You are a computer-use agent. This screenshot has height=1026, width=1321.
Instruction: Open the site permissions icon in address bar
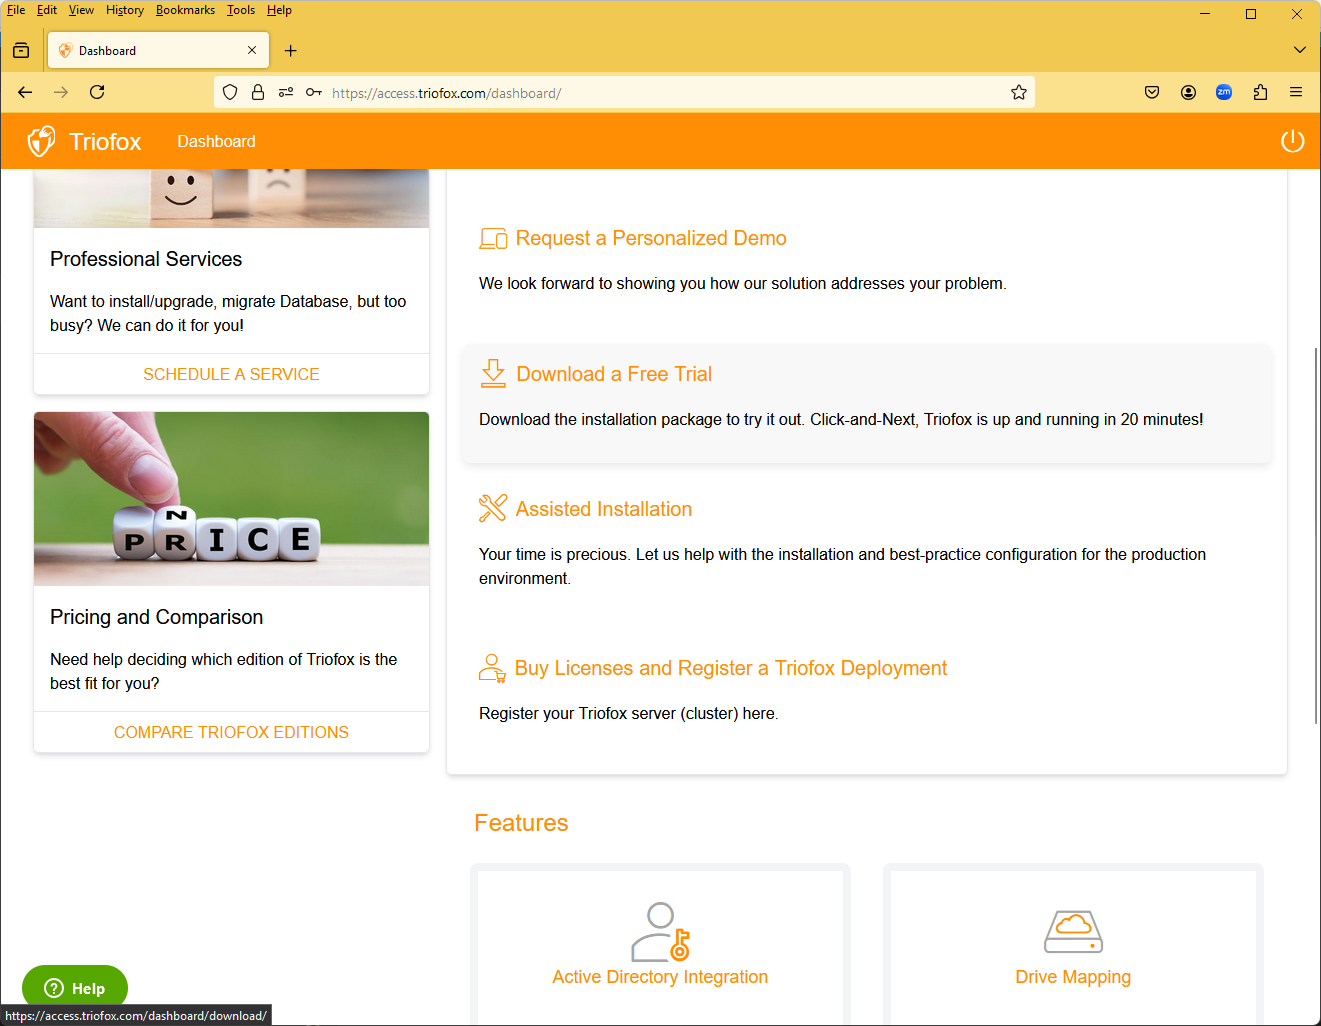286,92
